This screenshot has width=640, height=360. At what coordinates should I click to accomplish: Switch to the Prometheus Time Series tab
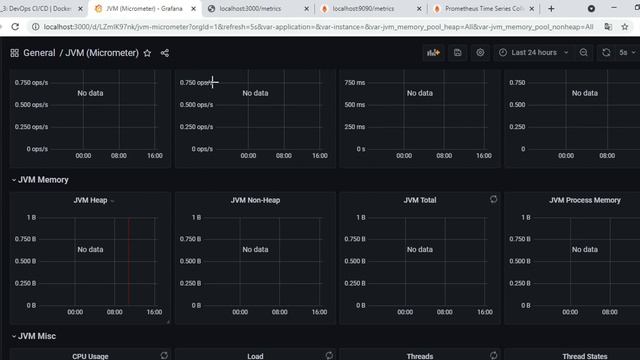(484, 9)
